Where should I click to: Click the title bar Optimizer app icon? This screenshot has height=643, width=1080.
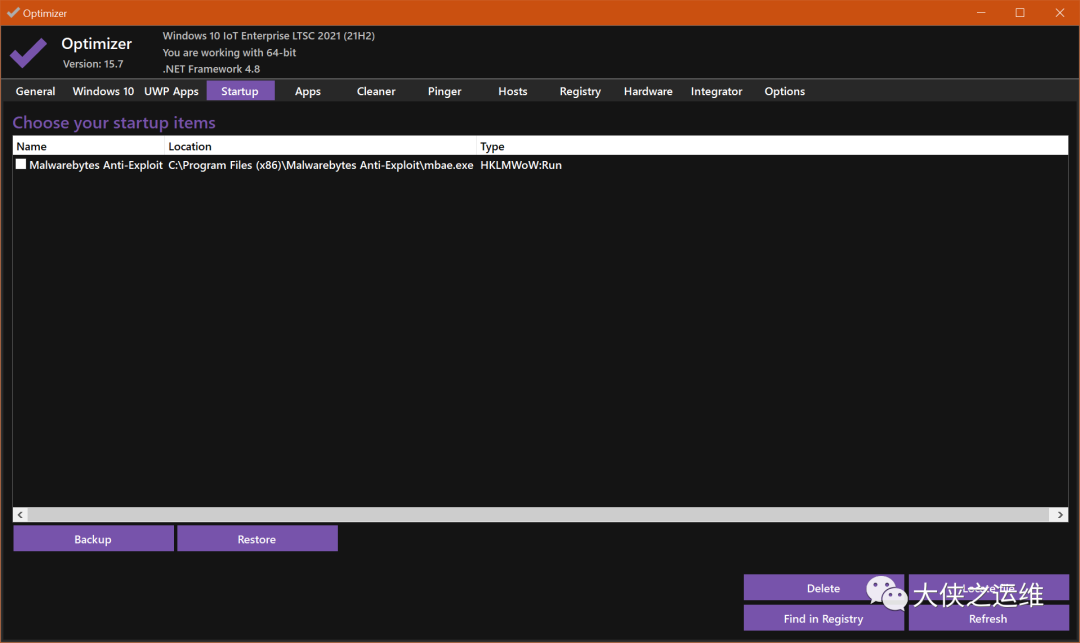pyautogui.click(x=13, y=12)
